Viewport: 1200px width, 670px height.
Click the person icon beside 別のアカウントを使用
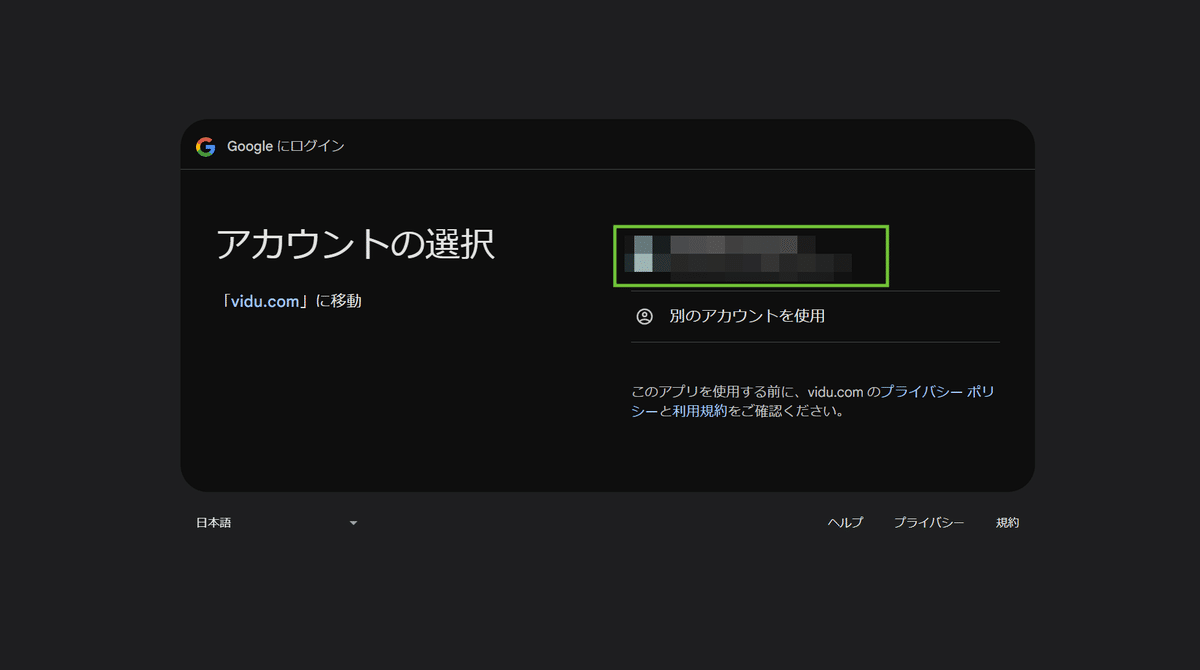pos(645,317)
